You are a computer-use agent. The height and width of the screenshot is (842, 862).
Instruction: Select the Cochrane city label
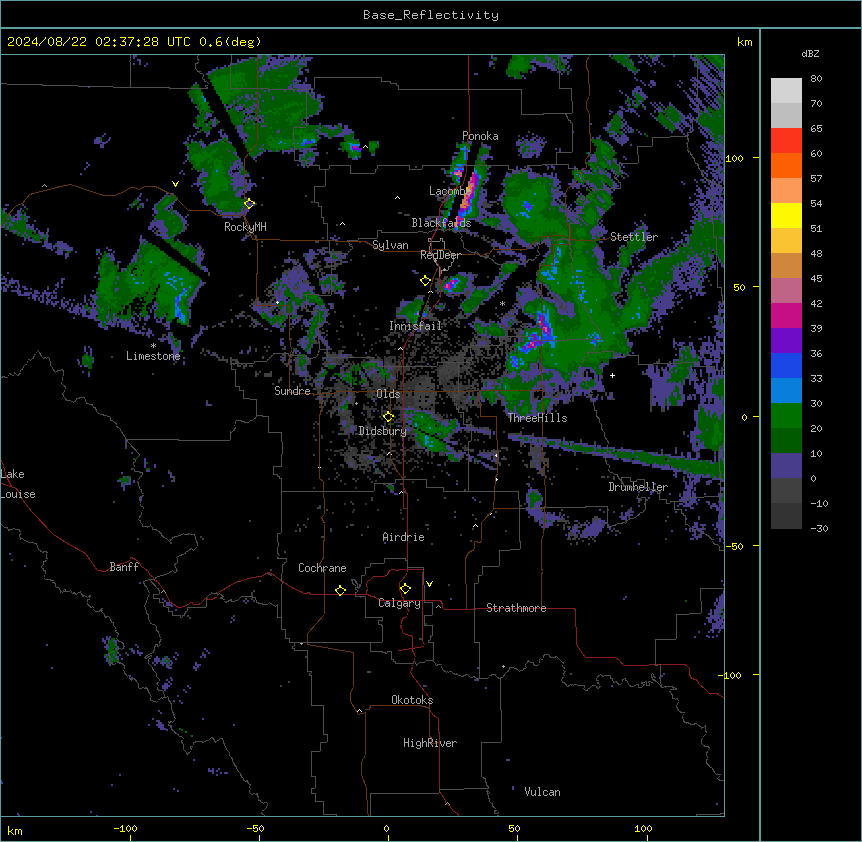pos(322,568)
